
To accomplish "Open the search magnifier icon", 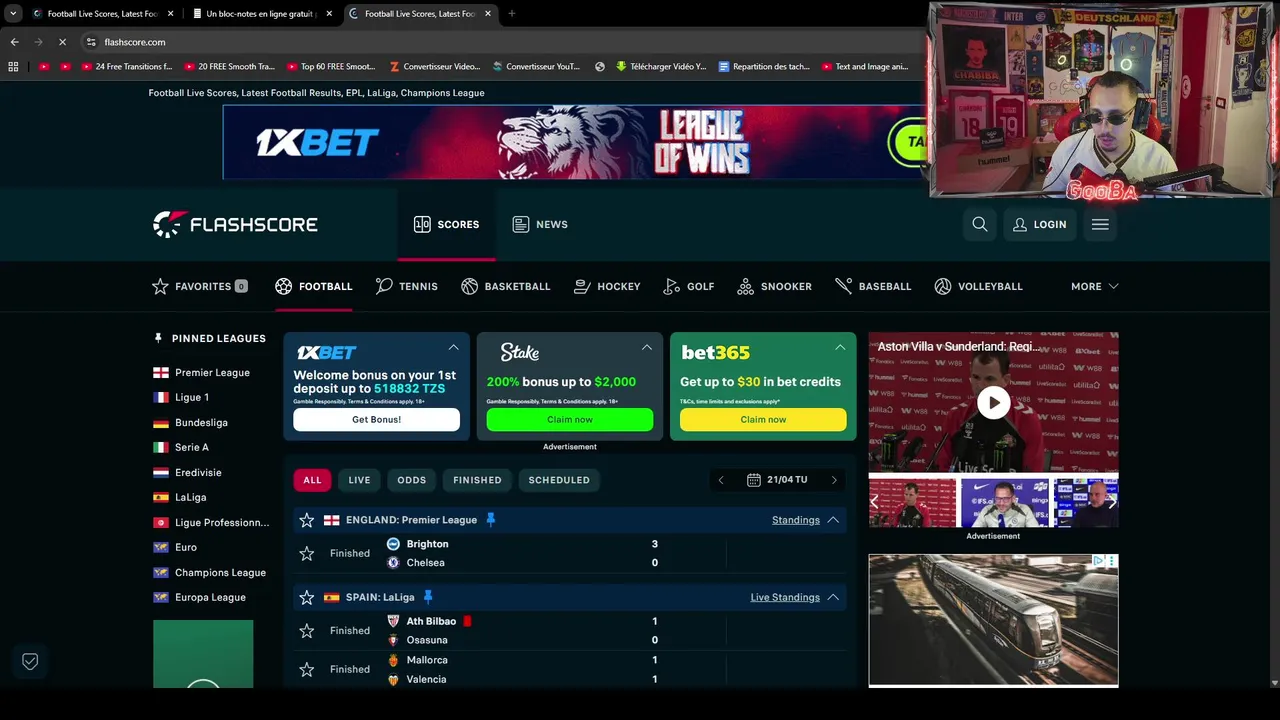I will tap(980, 224).
